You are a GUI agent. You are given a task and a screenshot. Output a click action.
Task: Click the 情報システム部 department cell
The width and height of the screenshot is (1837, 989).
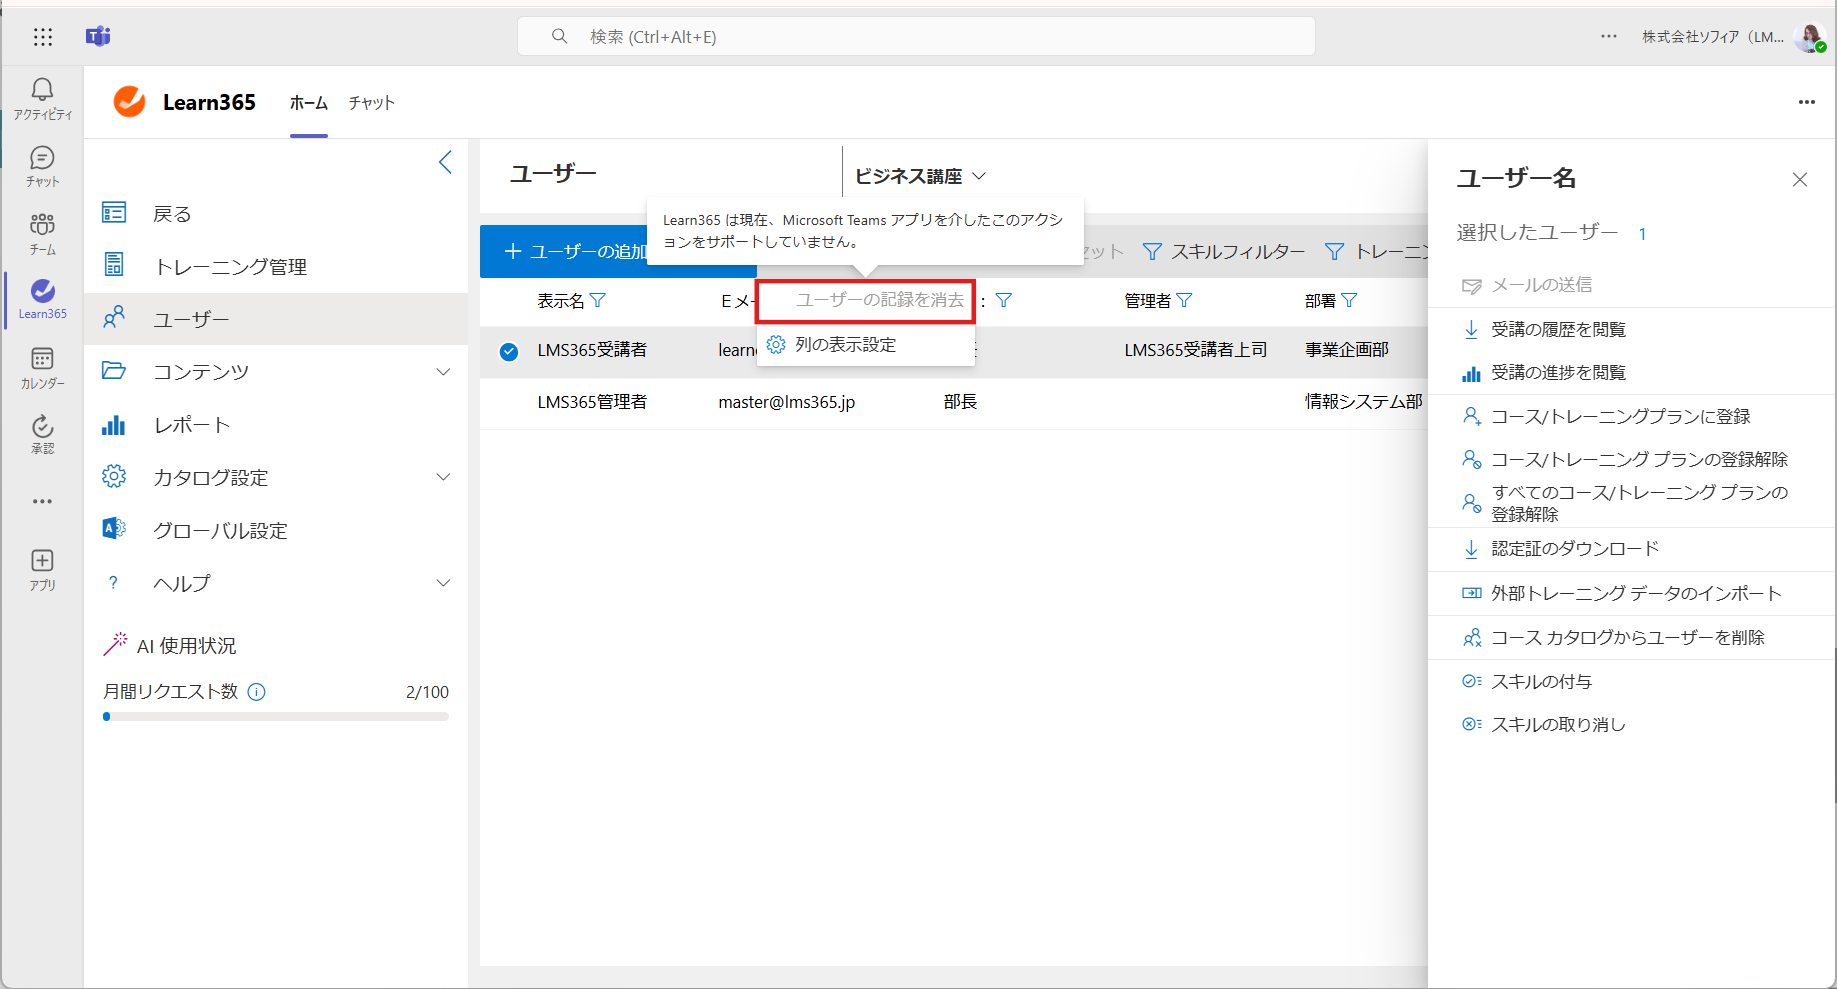1363,402
